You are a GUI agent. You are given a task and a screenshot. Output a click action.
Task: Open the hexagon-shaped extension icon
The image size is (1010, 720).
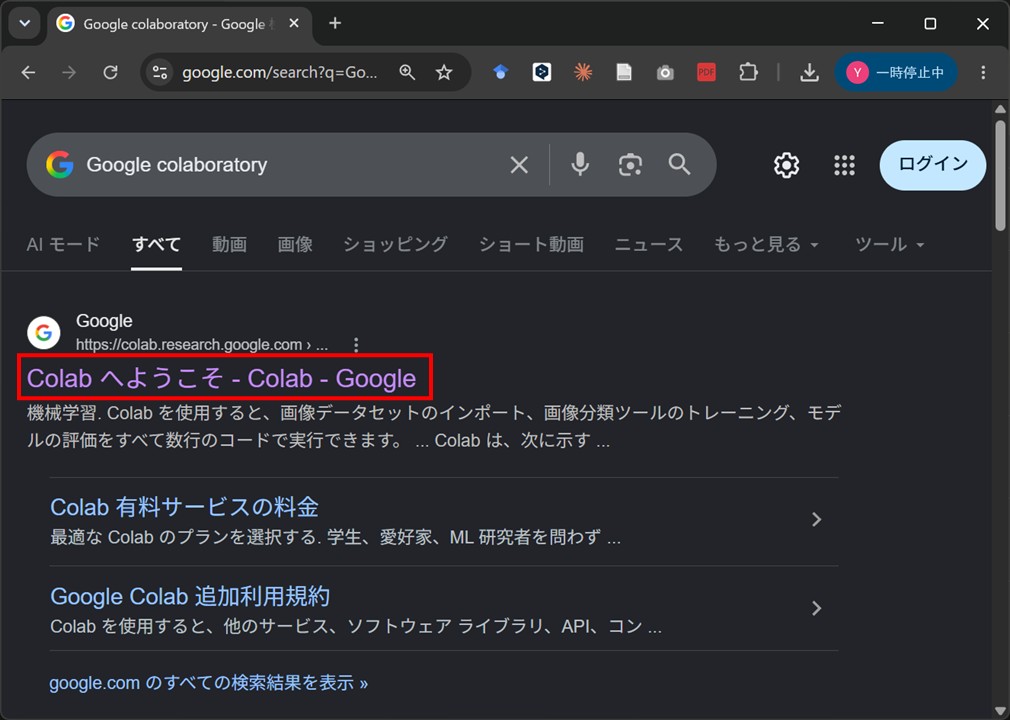click(542, 72)
